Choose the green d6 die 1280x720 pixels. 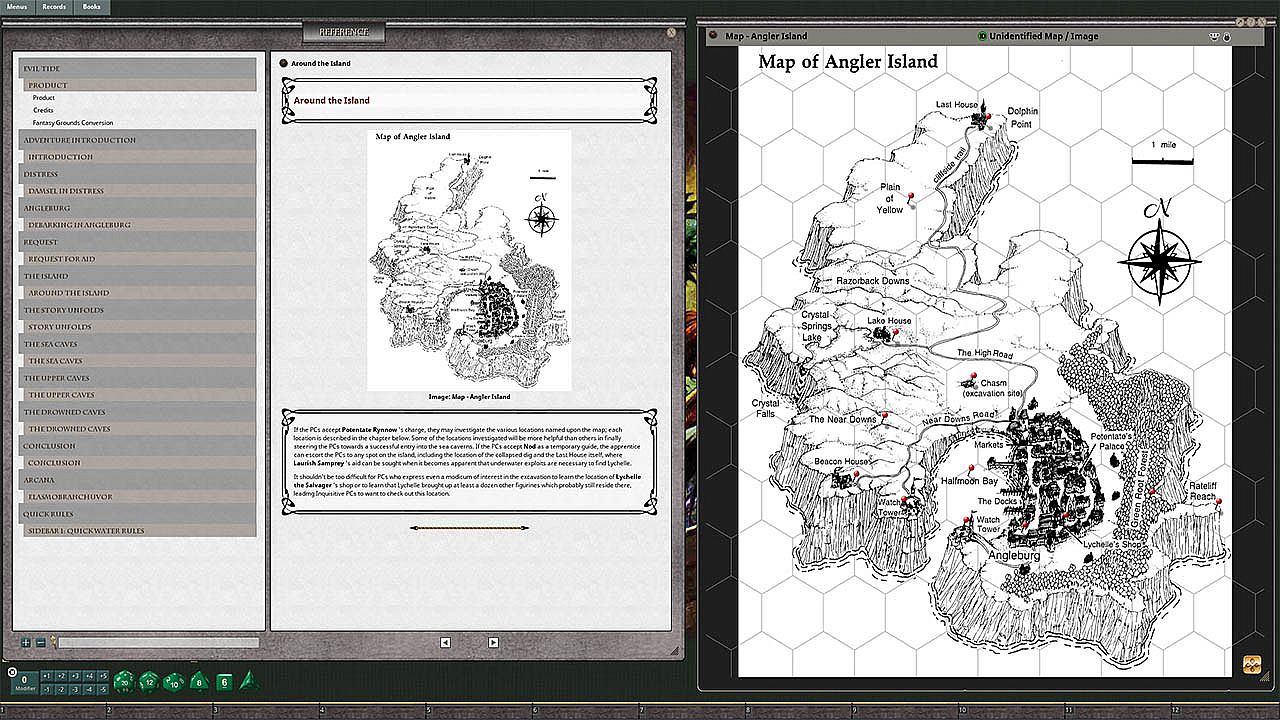coord(224,682)
